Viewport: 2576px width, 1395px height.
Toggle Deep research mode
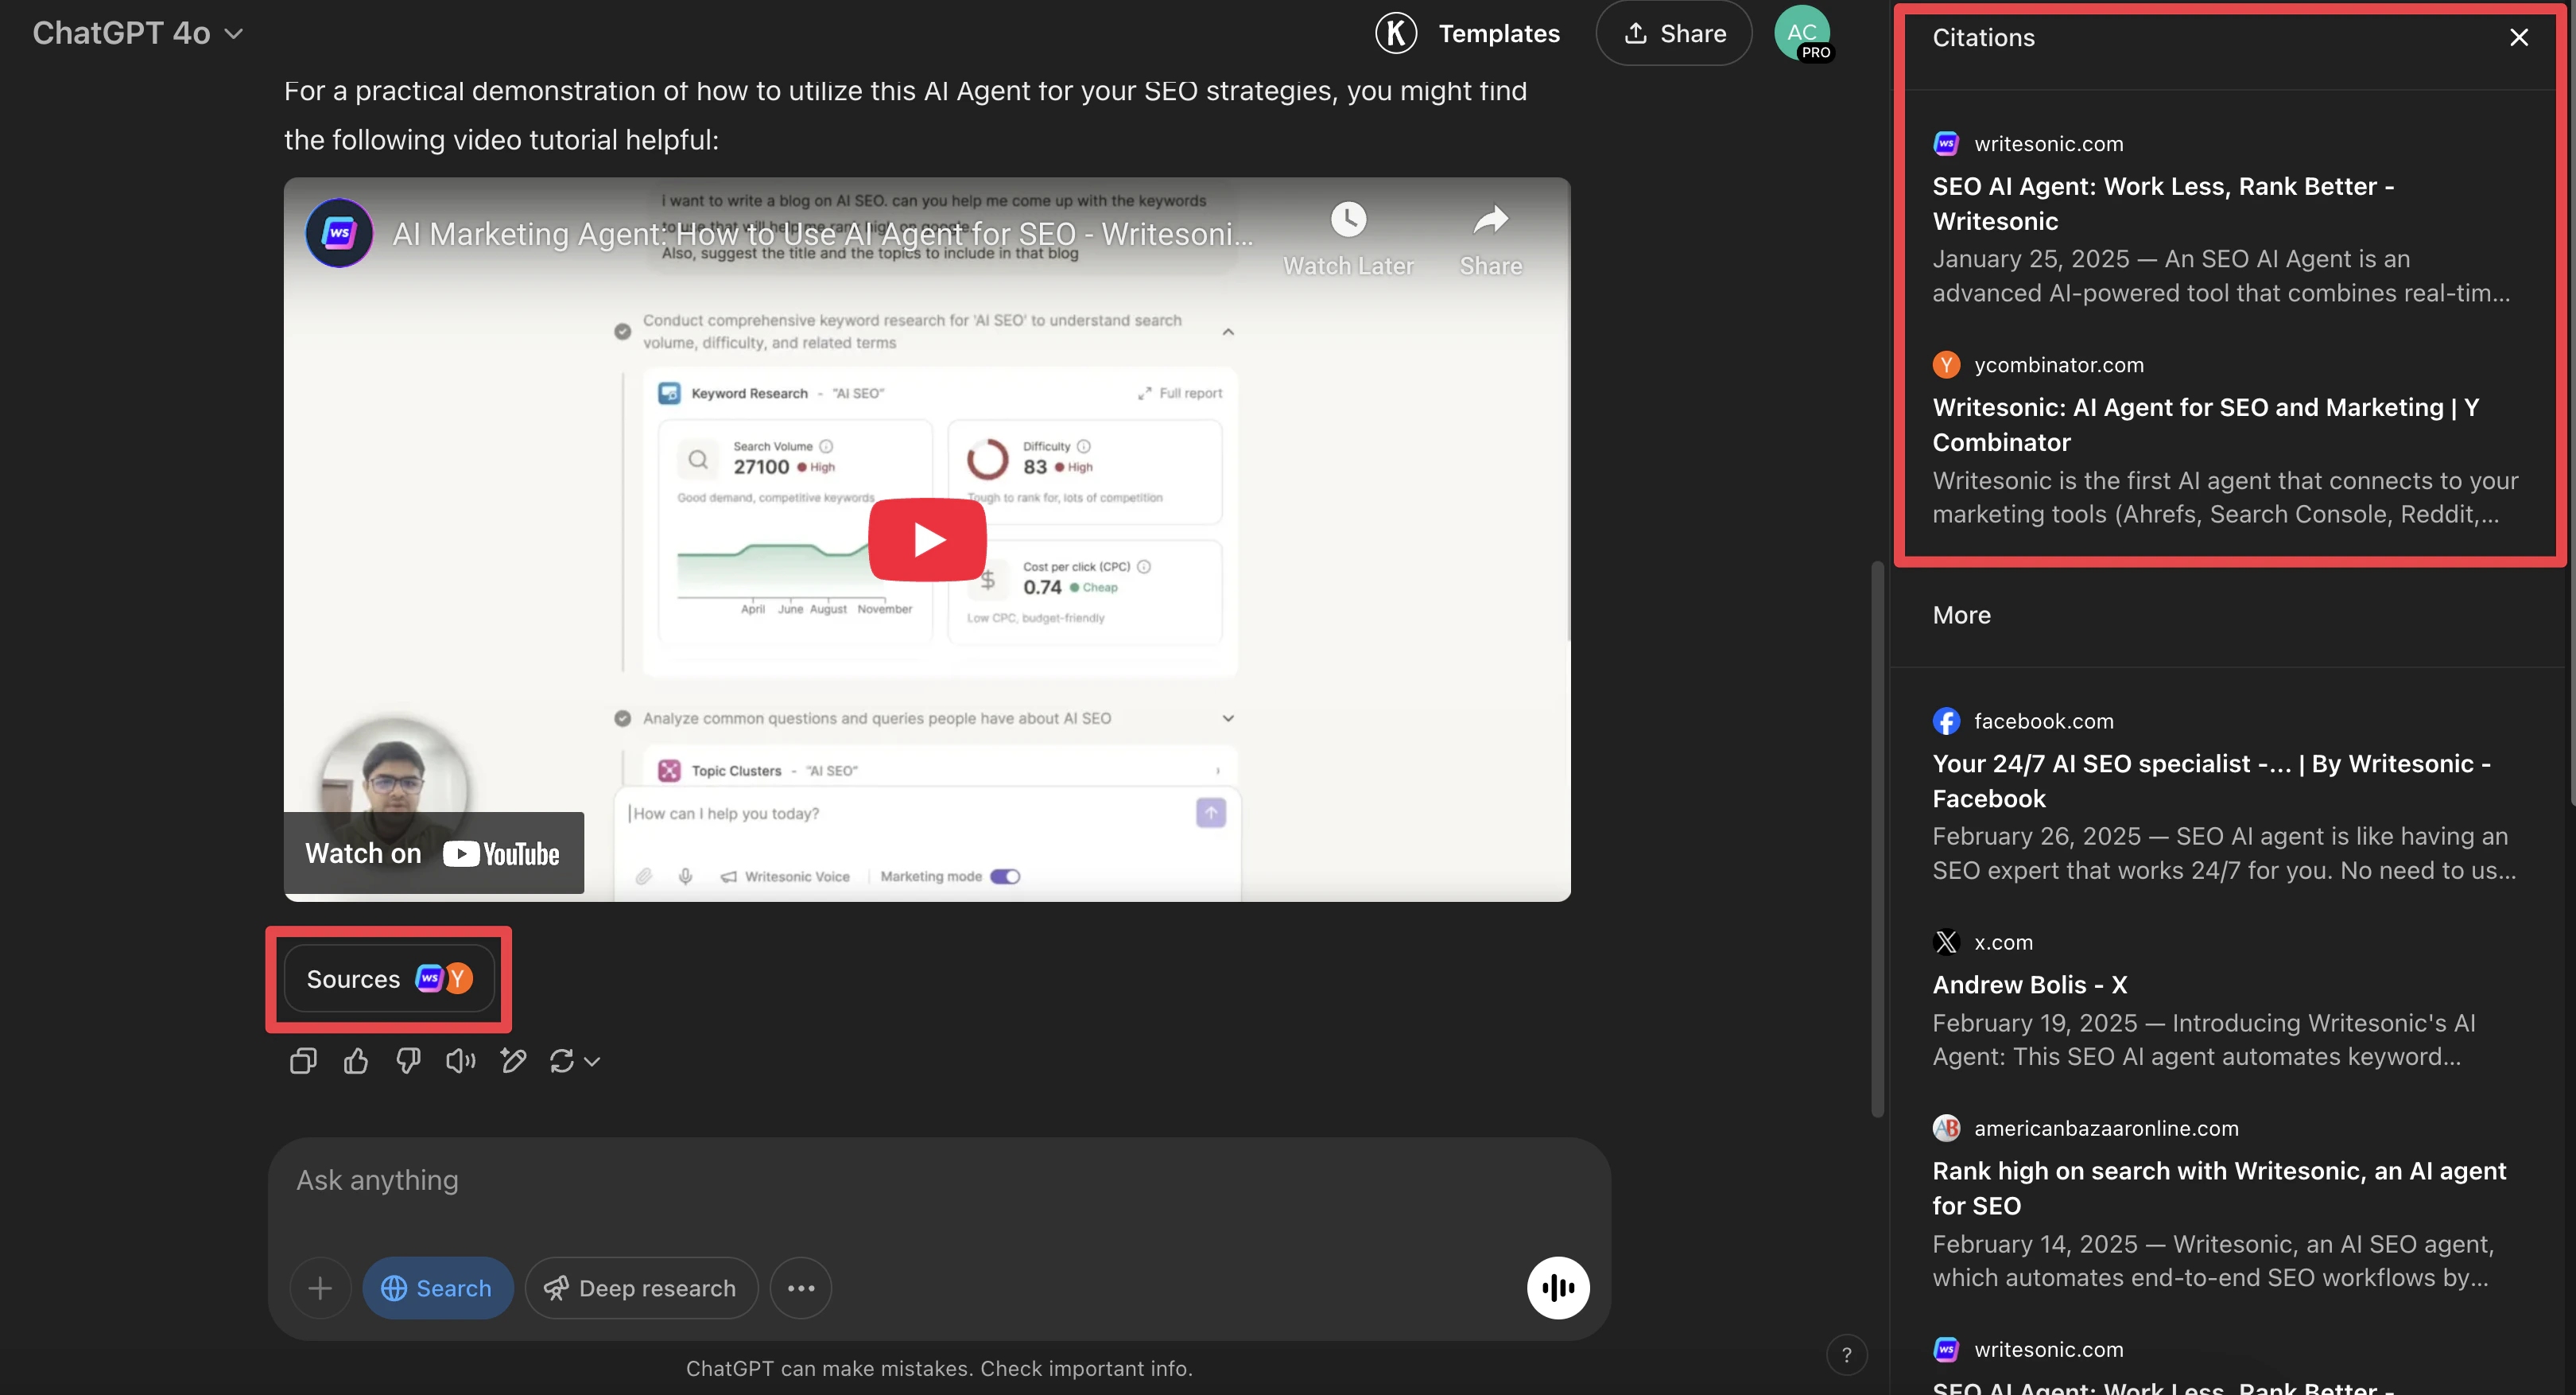point(641,1288)
